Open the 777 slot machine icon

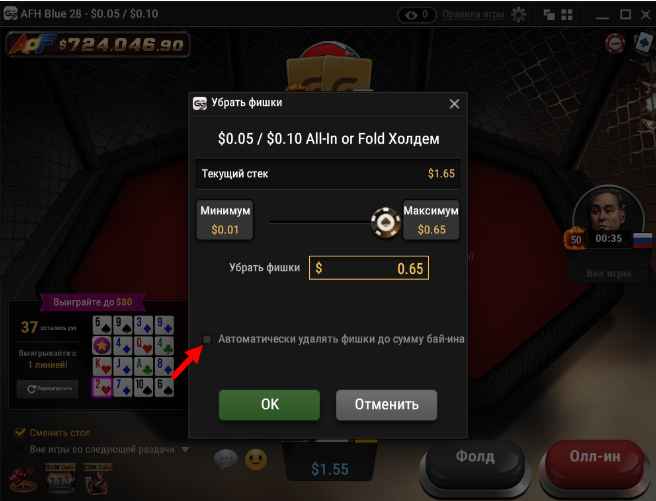60,478
